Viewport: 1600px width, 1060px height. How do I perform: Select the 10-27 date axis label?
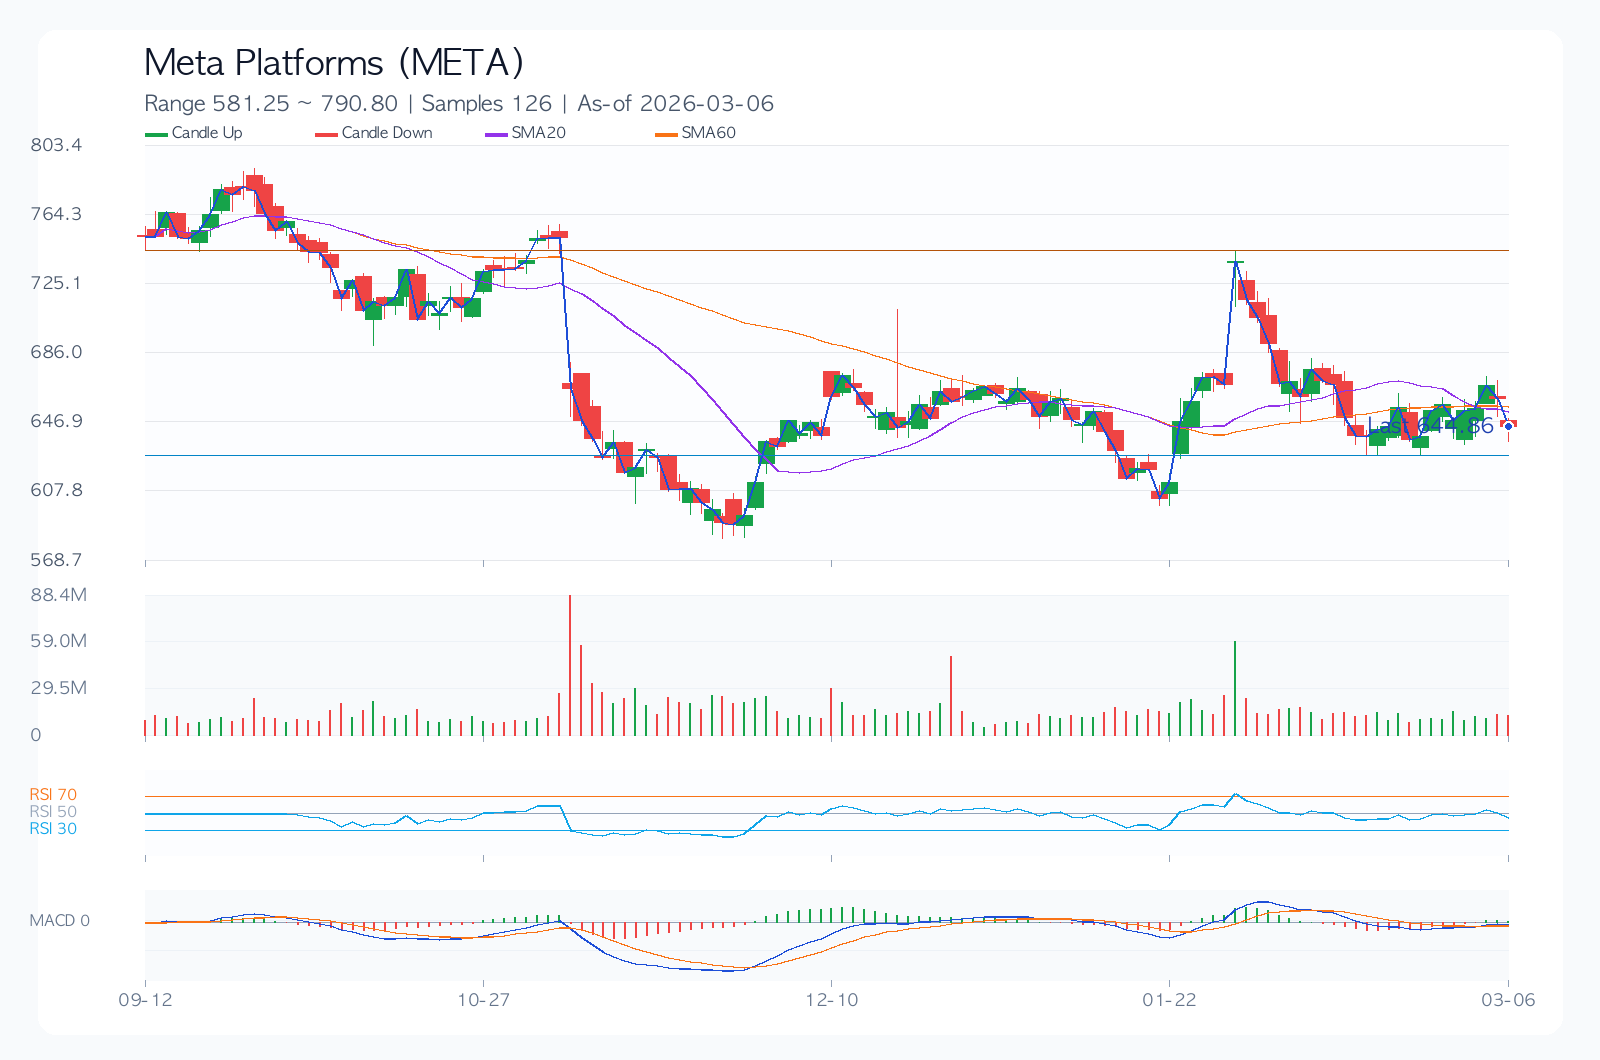point(484,1000)
